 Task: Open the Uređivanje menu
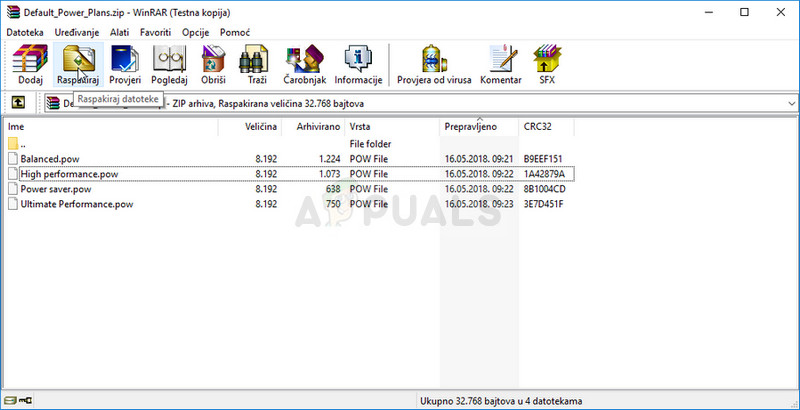coord(77,32)
